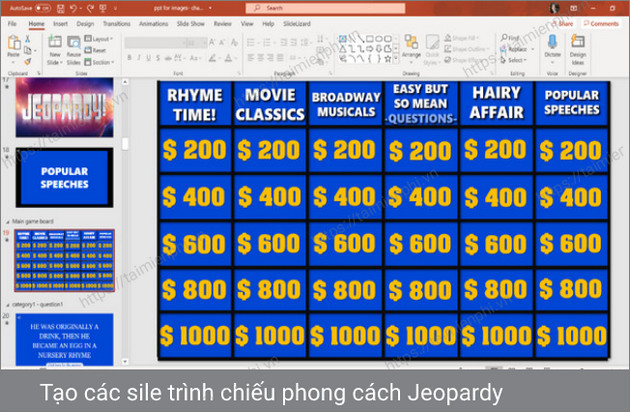Click the user account avatar

point(554,8)
